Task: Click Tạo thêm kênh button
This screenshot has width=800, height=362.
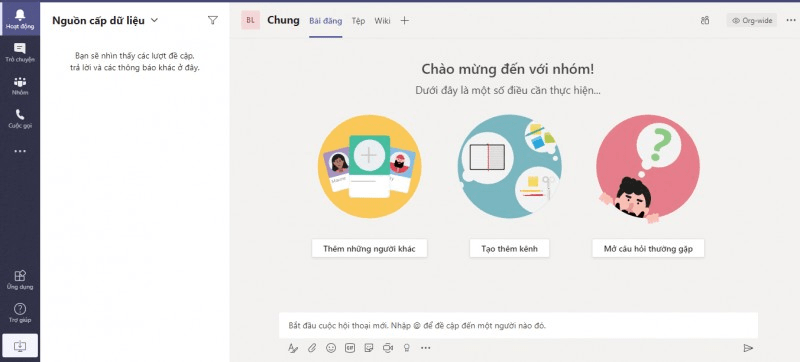Action: point(509,248)
